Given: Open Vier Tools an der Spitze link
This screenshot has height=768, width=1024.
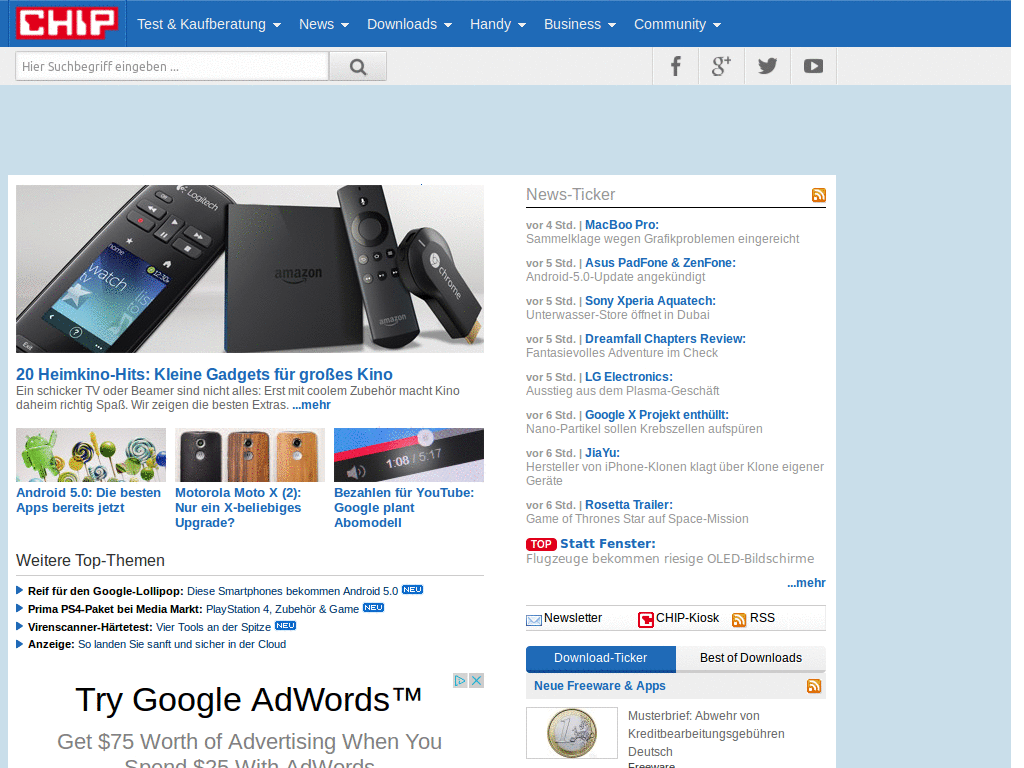Looking at the screenshot, I should pos(214,627).
